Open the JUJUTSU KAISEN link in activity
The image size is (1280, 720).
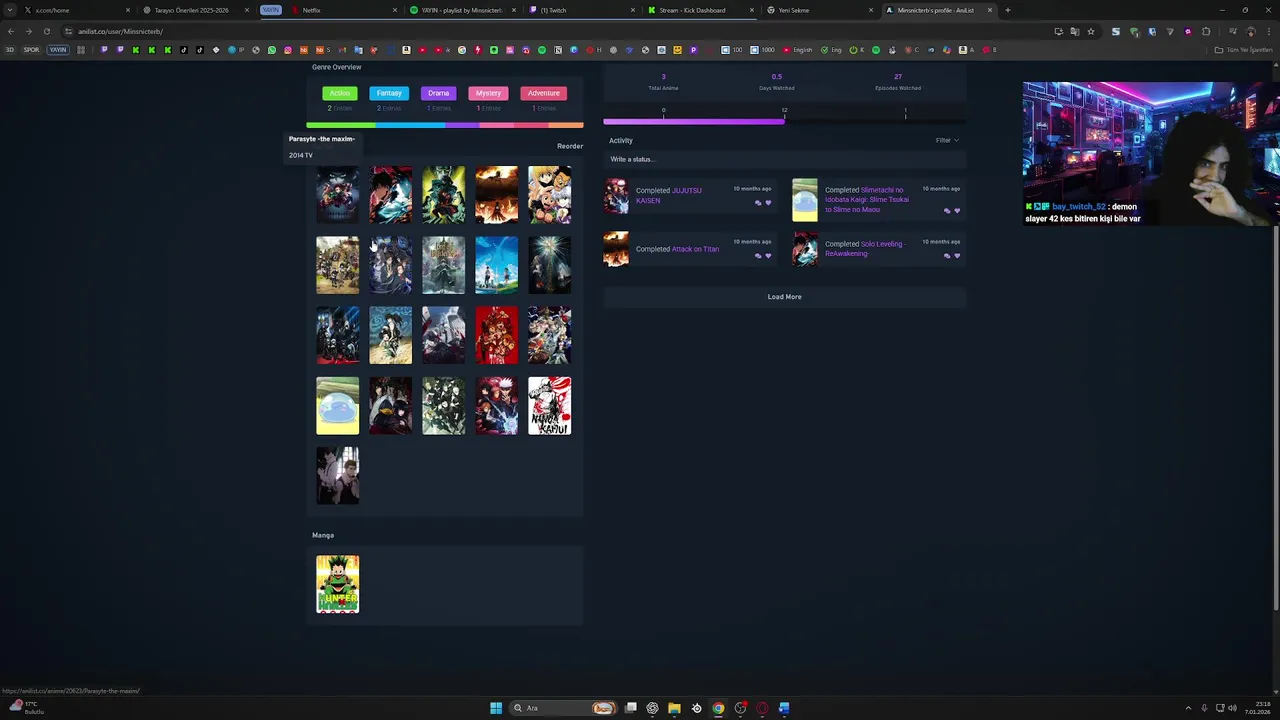coord(669,195)
